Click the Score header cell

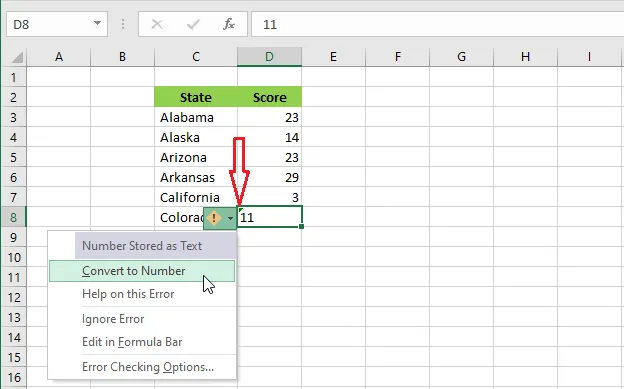pos(270,97)
